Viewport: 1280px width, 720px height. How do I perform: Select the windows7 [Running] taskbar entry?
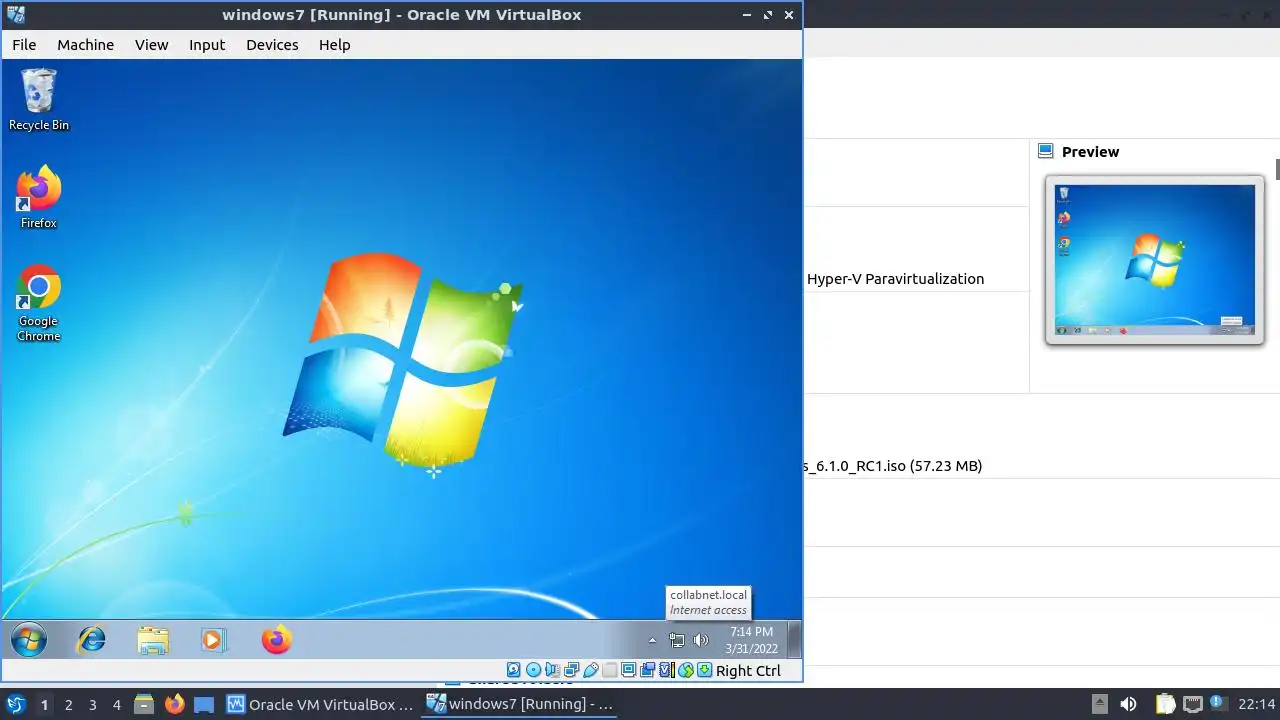(521, 704)
